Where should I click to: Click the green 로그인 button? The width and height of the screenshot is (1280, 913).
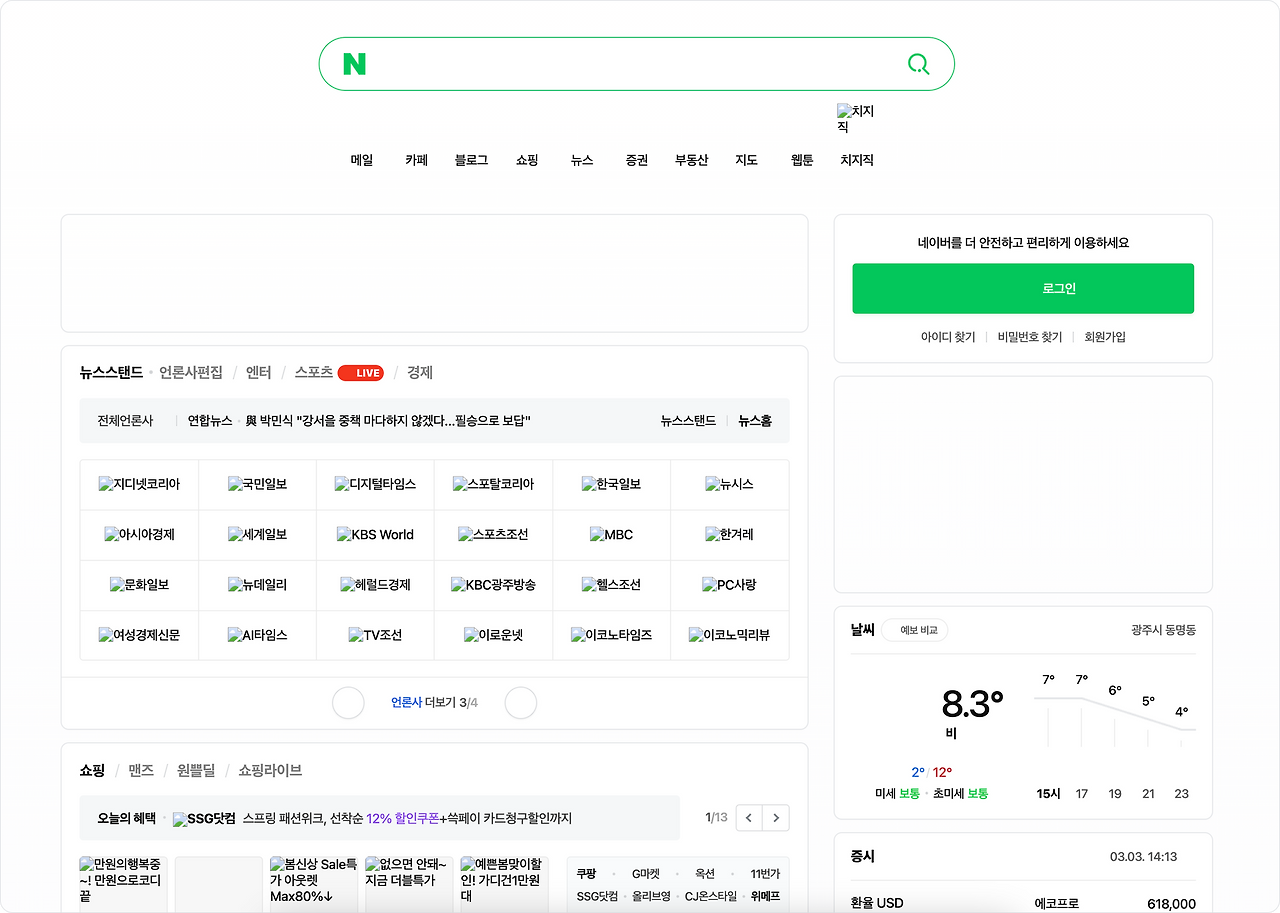[x=1023, y=288]
